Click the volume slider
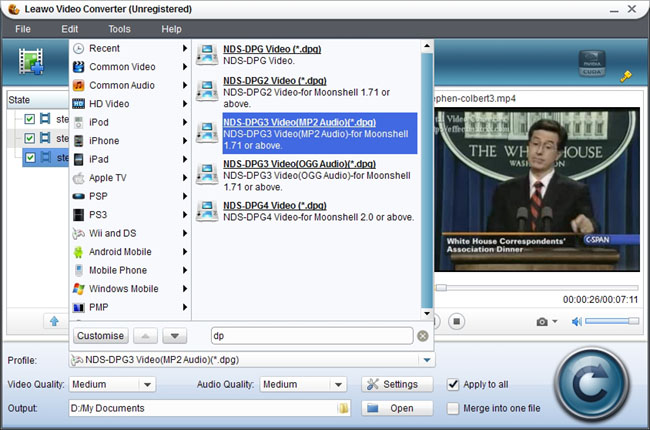The height and width of the screenshot is (430, 650). pyautogui.click(x=611, y=321)
